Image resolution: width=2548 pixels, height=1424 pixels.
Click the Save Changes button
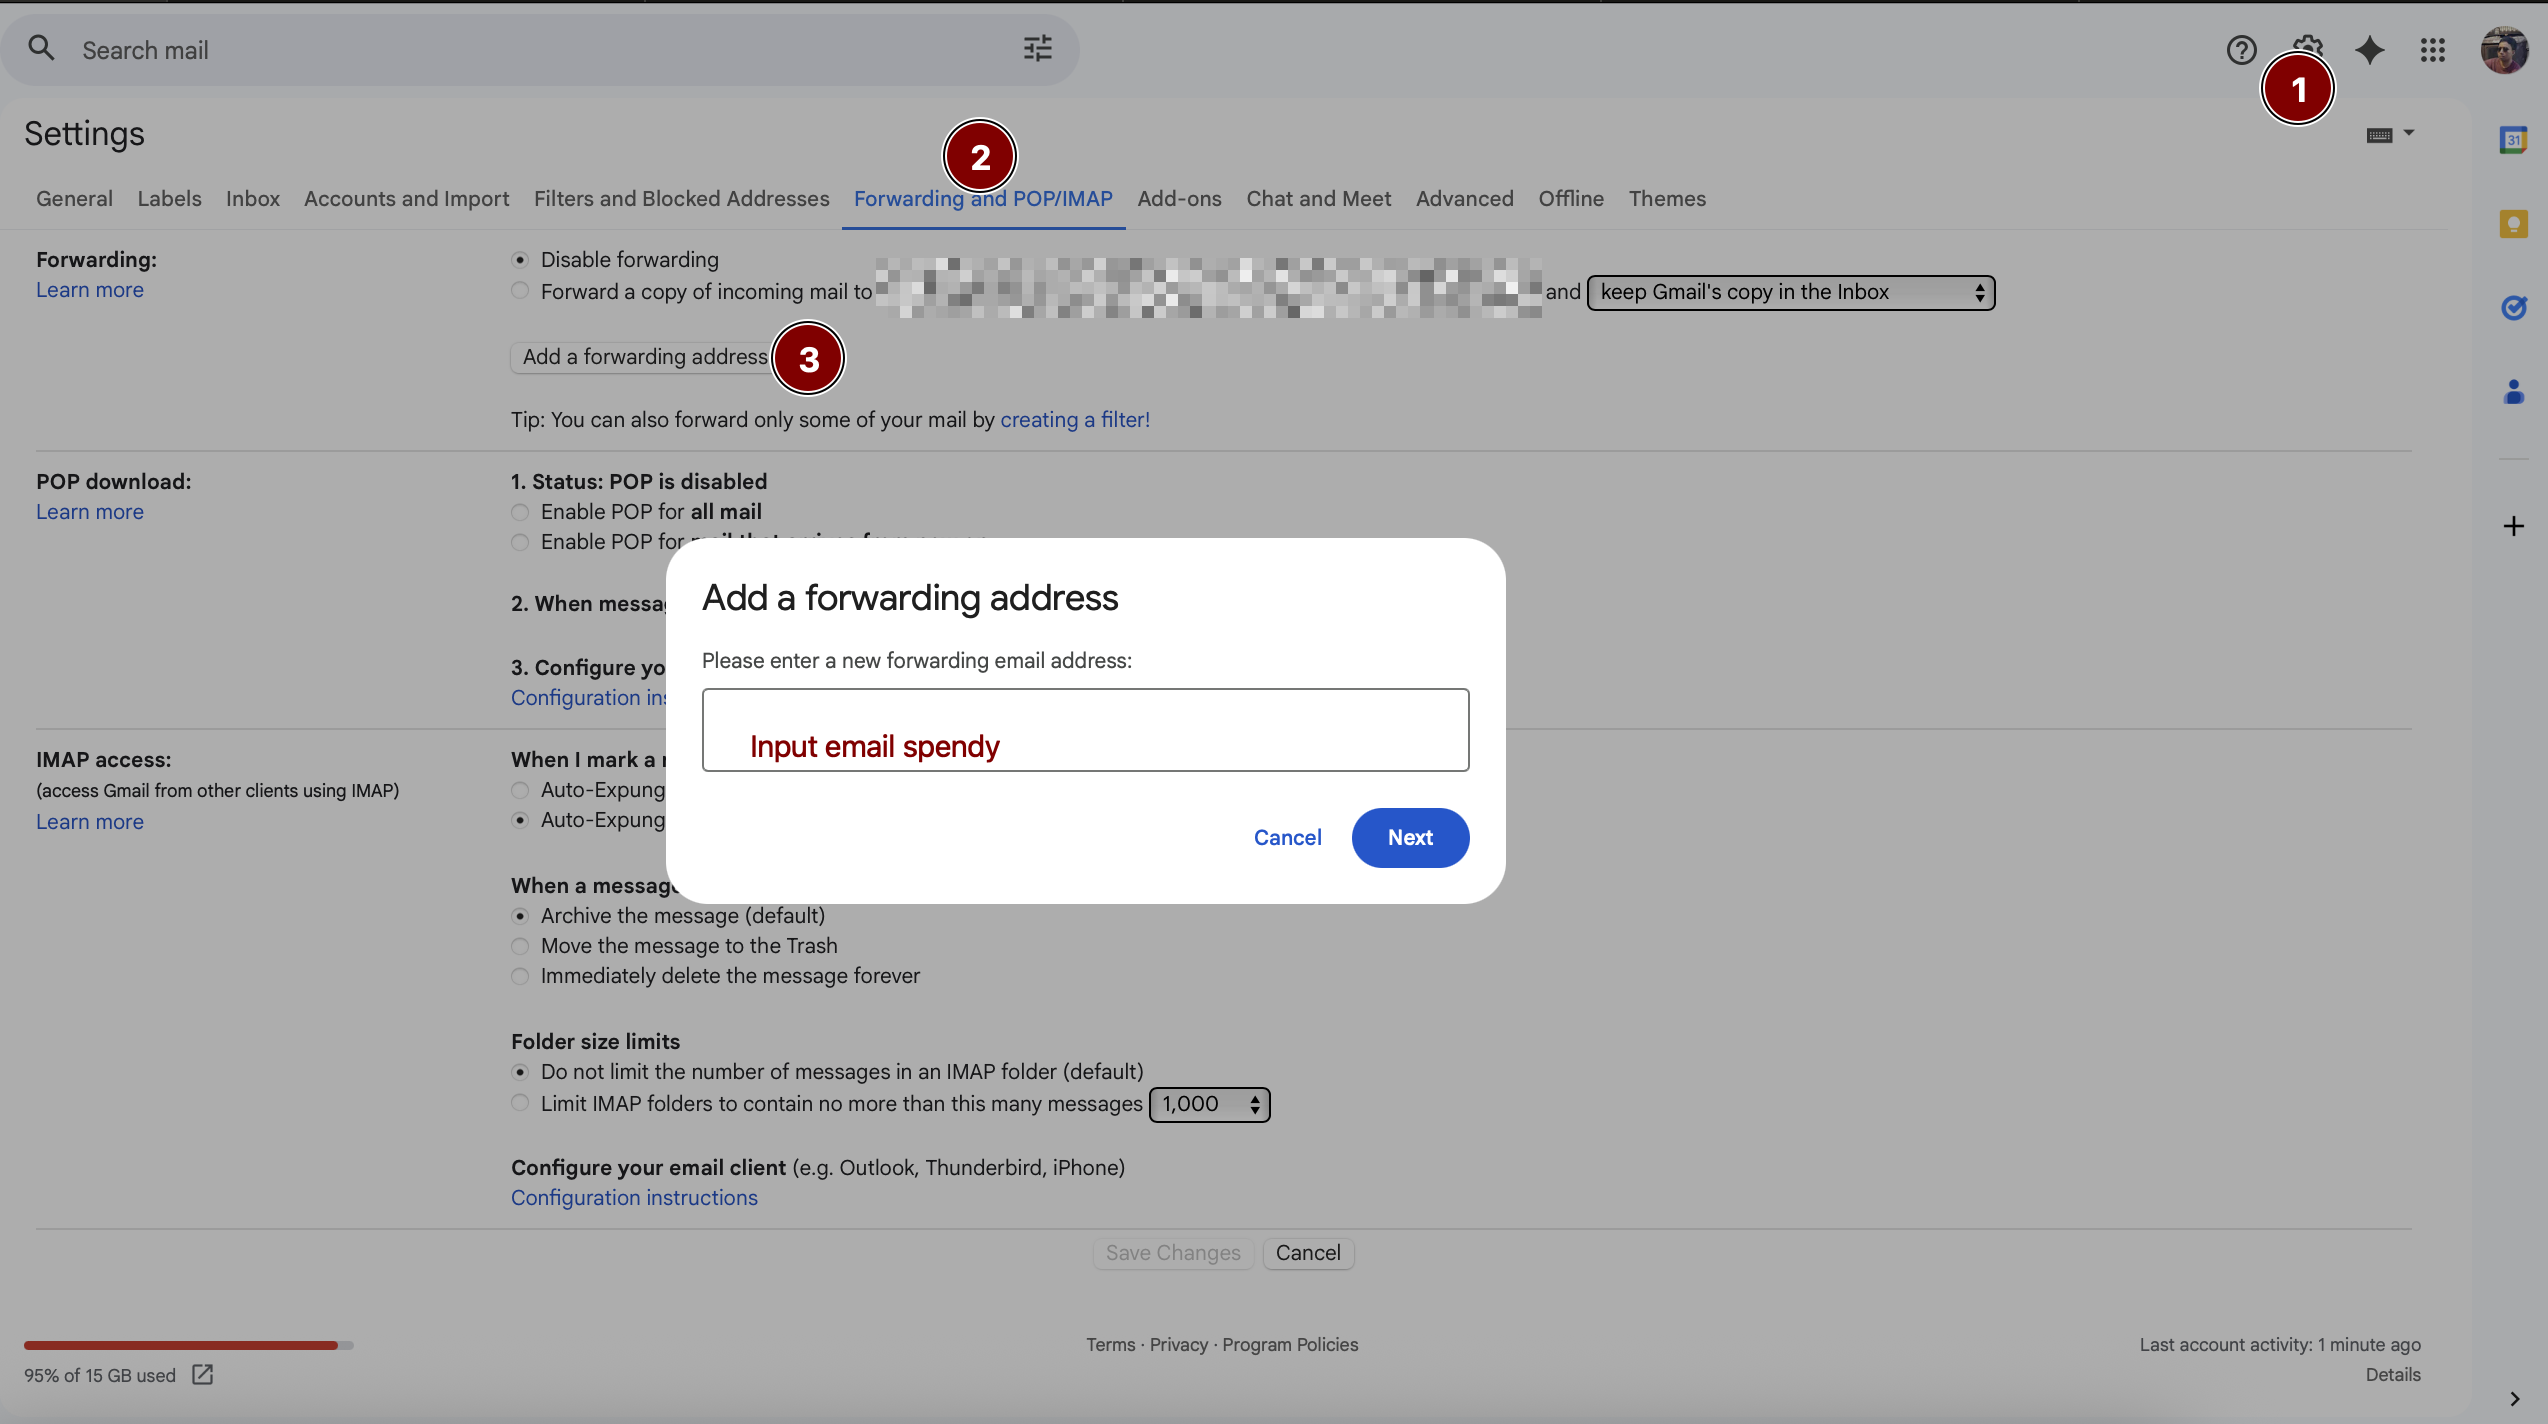(x=1172, y=1253)
